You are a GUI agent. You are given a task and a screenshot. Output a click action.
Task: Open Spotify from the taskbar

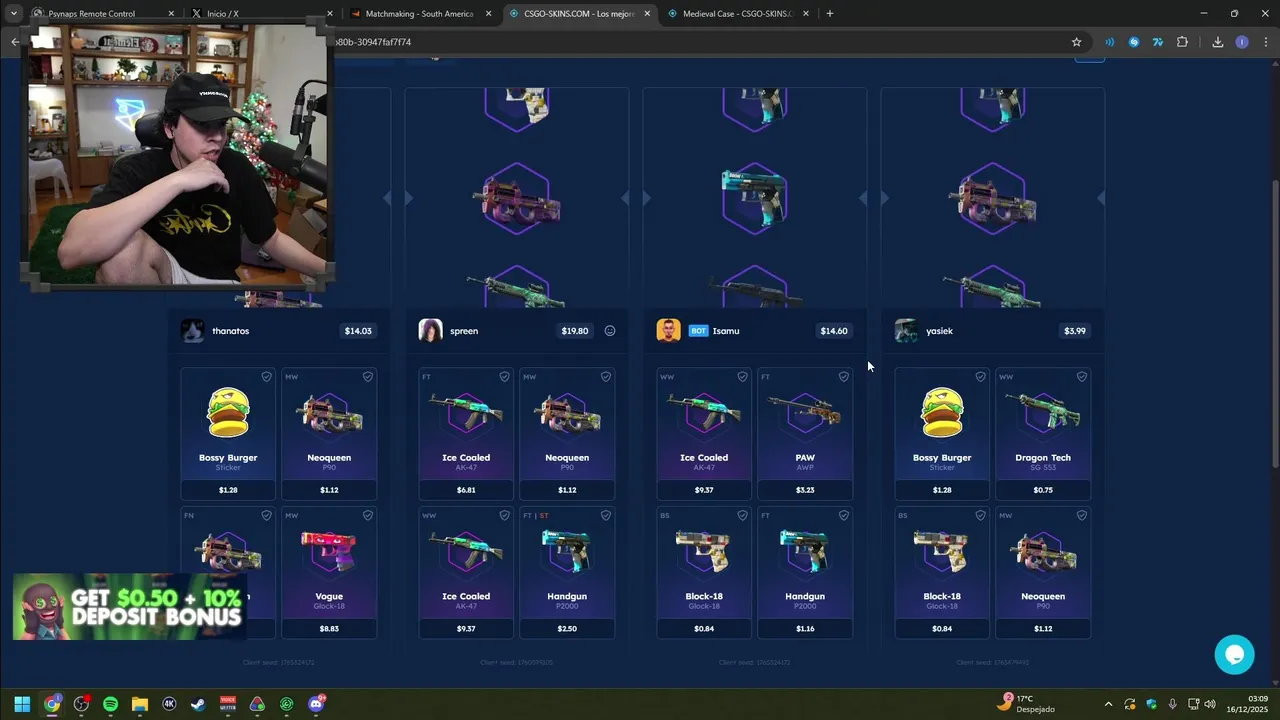point(111,704)
